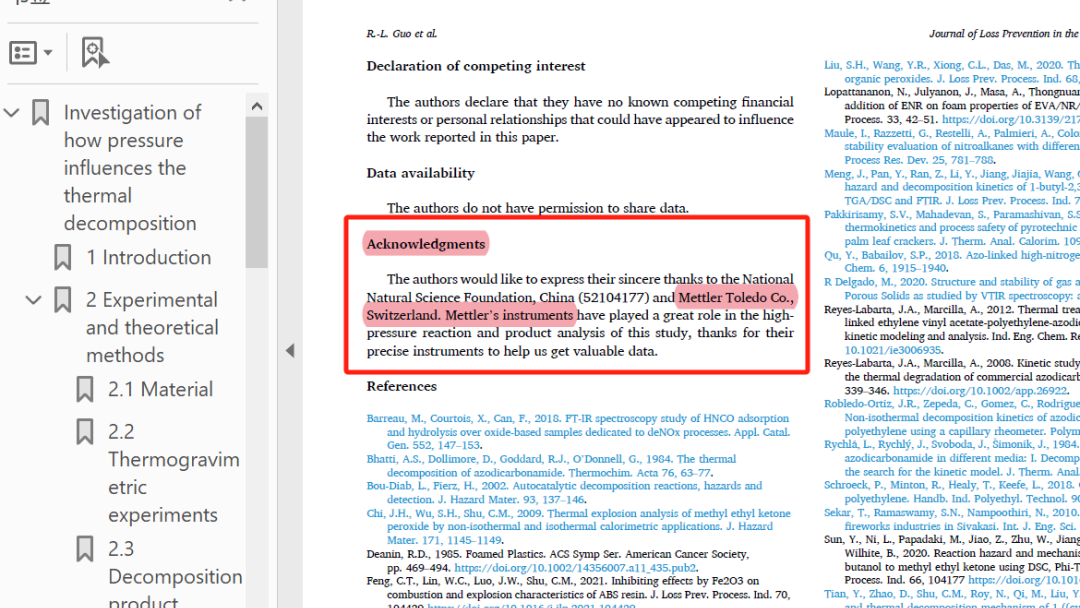Click the 'Acknowledgments' highlighted heading
The height and width of the screenshot is (608, 1080).
pyautogui.click(x=426, y=244)
